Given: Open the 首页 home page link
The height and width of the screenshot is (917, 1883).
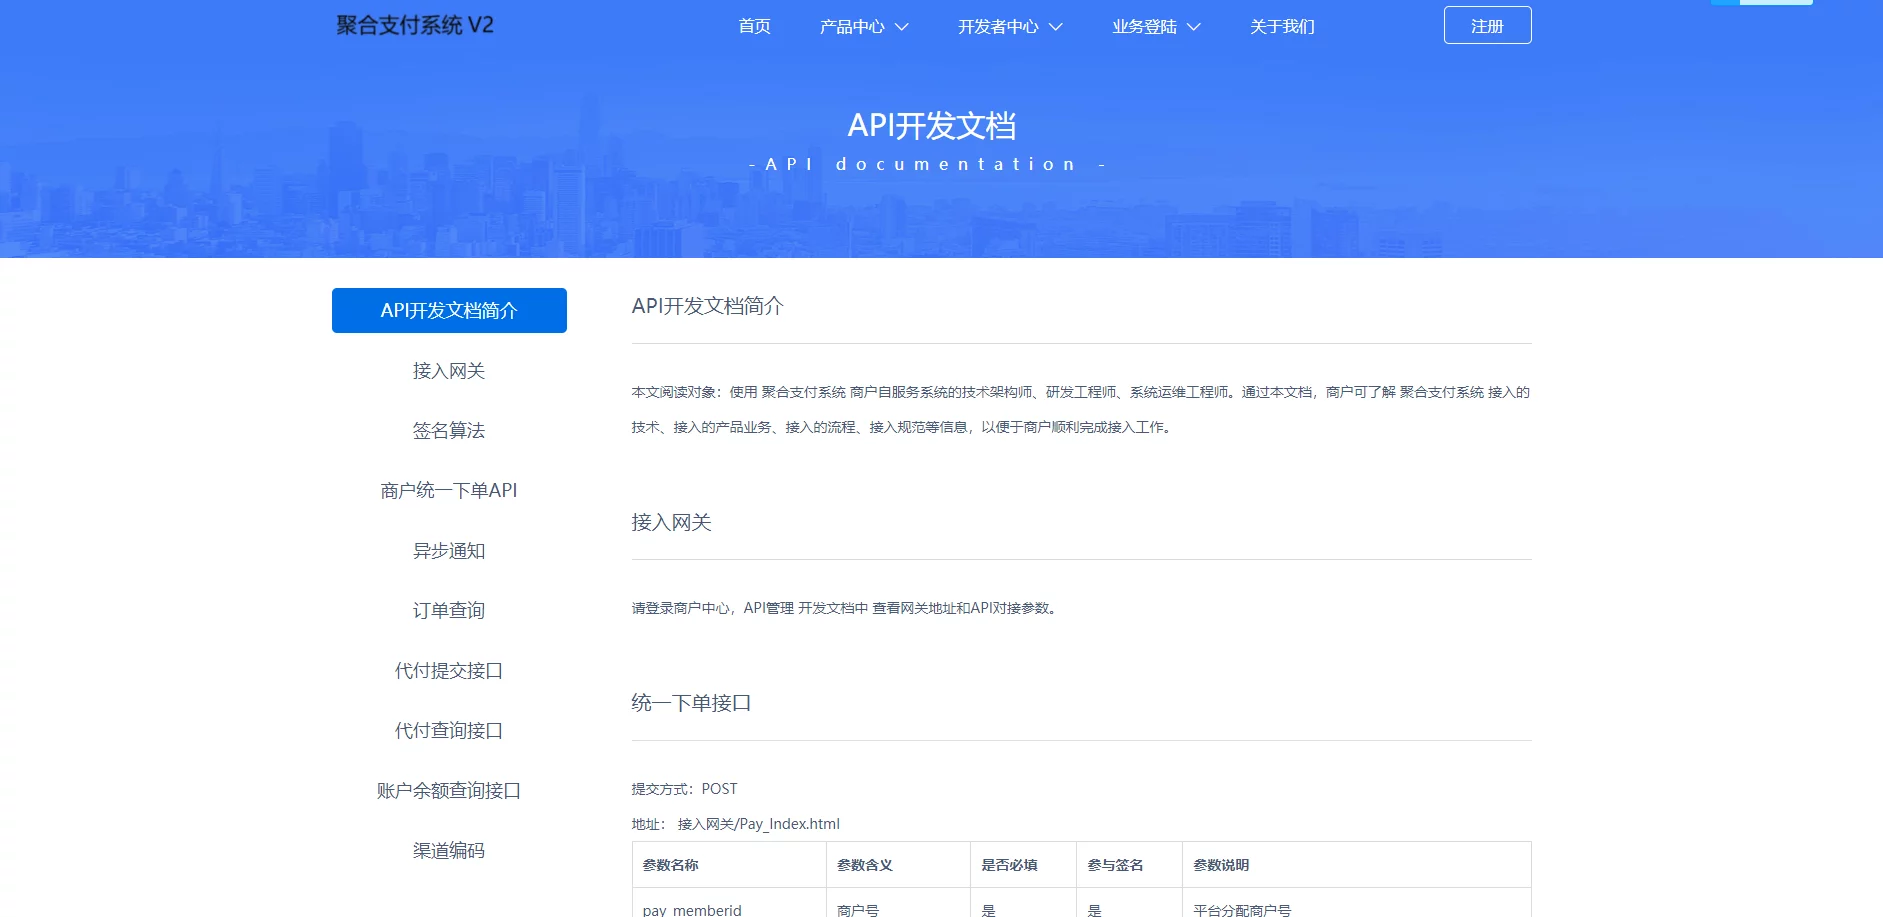Looking at the screenshot, I should click(x=754, y=27).
